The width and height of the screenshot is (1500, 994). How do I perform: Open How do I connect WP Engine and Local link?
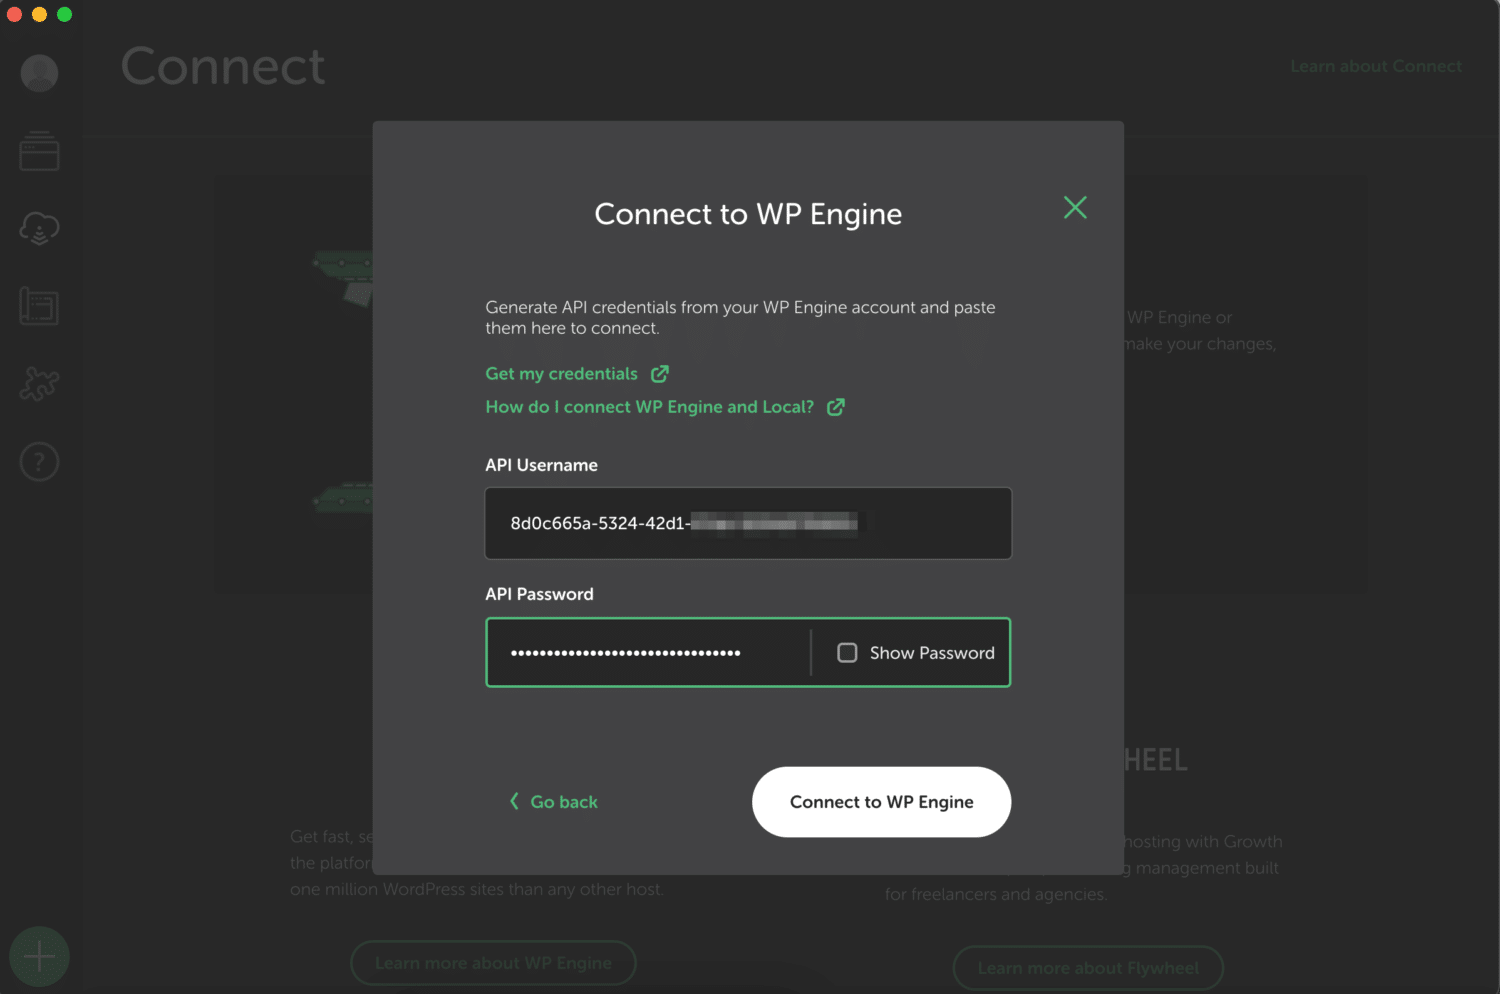[x=649, y=407]
